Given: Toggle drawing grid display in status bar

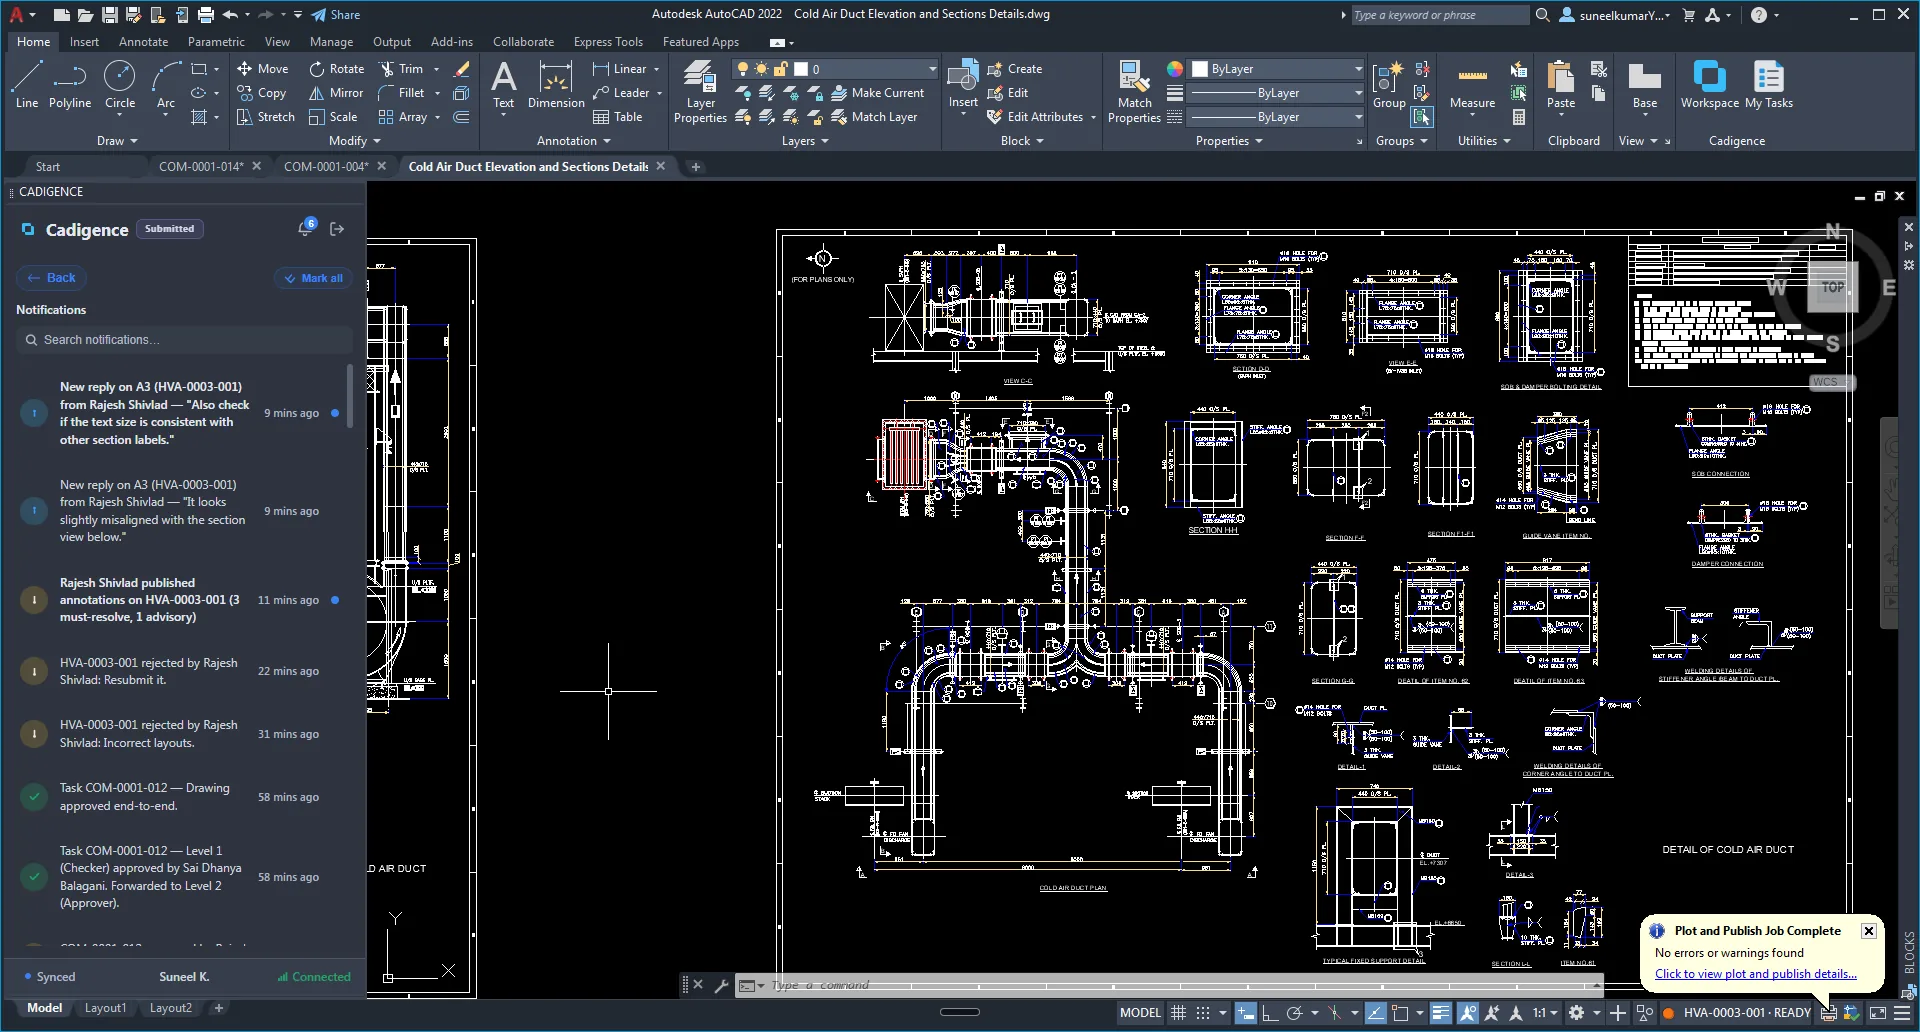Looking at the screenshot, I should (x=1179, y=1013).
